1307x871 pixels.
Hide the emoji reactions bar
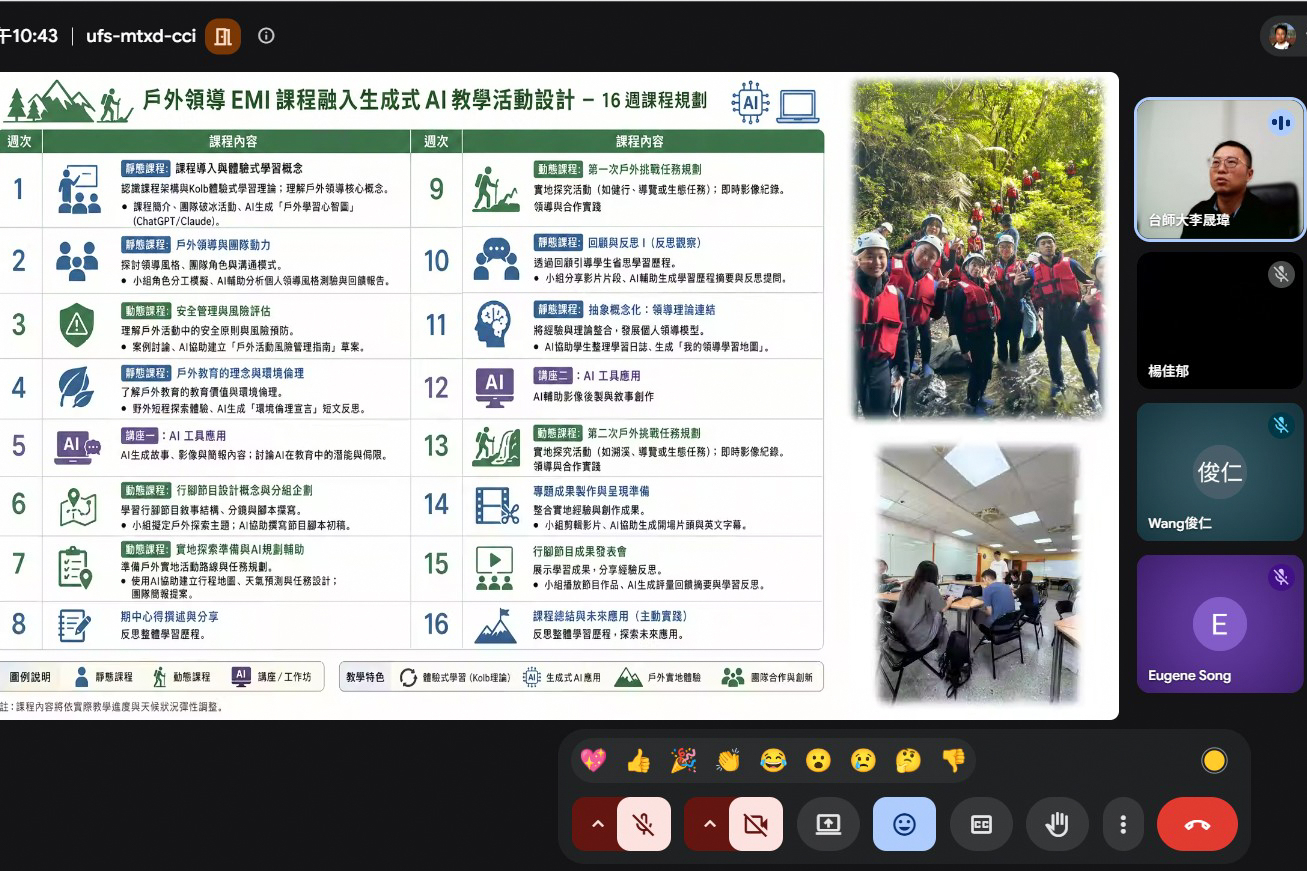pos(904,824)
